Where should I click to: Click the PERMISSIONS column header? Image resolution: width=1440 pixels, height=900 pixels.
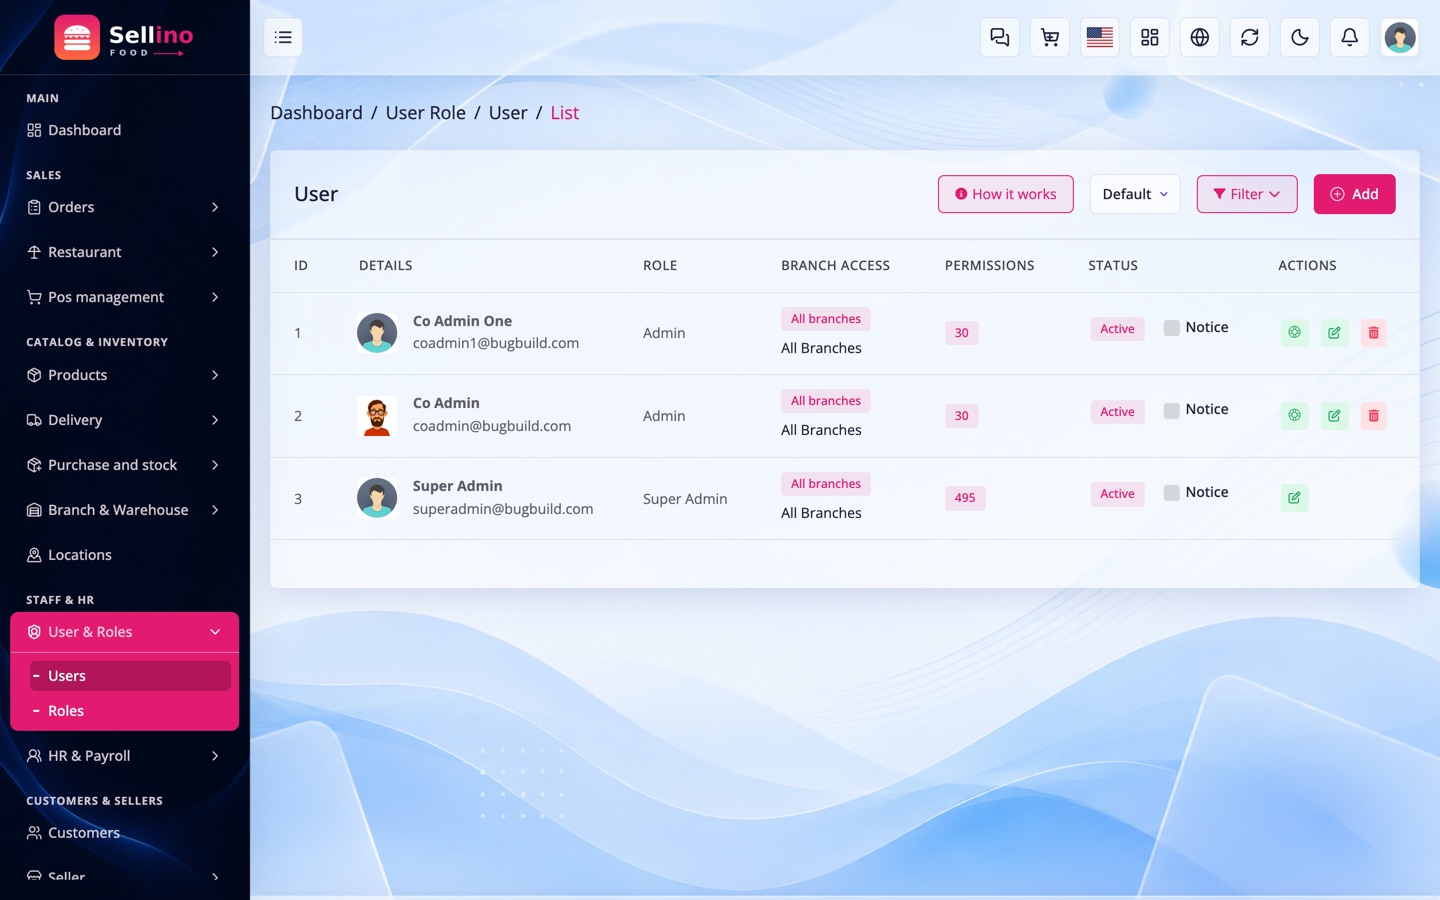(x=989, y=265)
